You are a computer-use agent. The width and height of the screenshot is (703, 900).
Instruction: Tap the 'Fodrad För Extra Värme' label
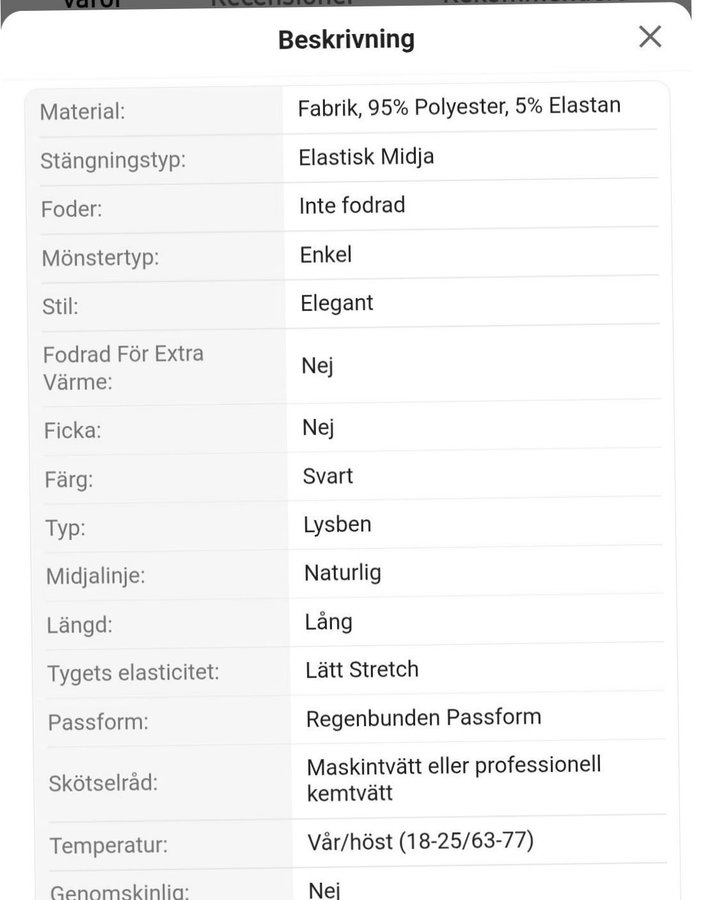pyautogui.click(x=122, y=367)
